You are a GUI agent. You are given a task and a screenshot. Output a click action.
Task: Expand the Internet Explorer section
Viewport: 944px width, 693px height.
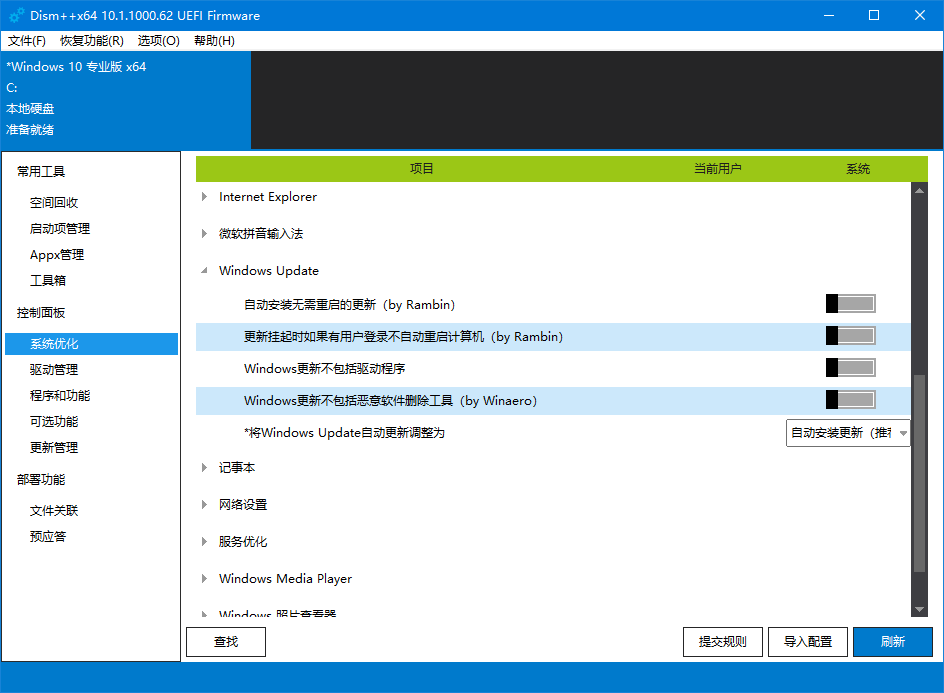point(205,197)
